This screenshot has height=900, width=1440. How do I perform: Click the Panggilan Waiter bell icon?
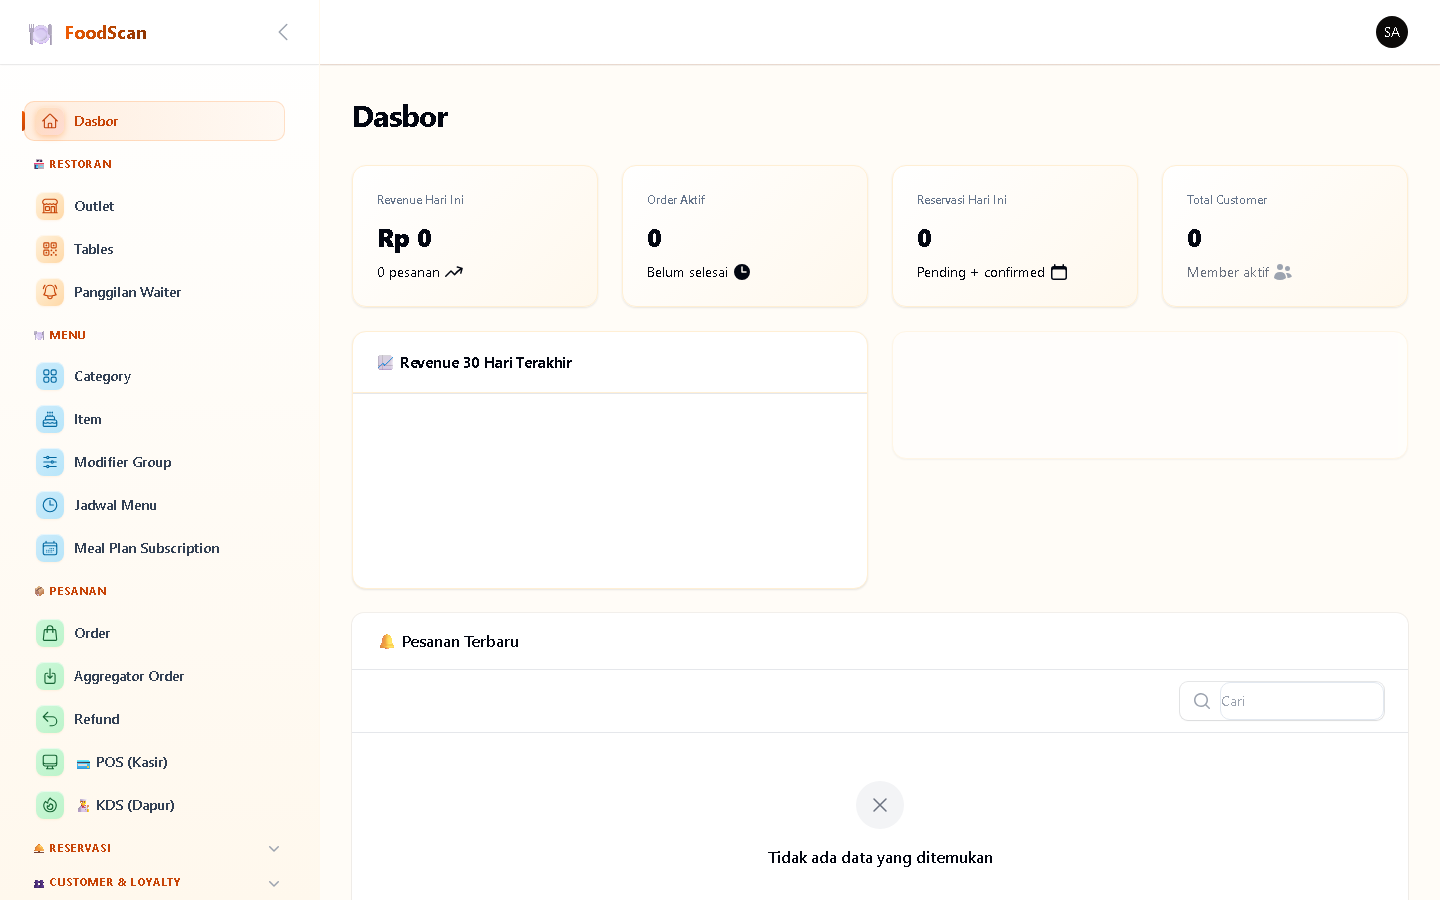click(x=50, y=292)
